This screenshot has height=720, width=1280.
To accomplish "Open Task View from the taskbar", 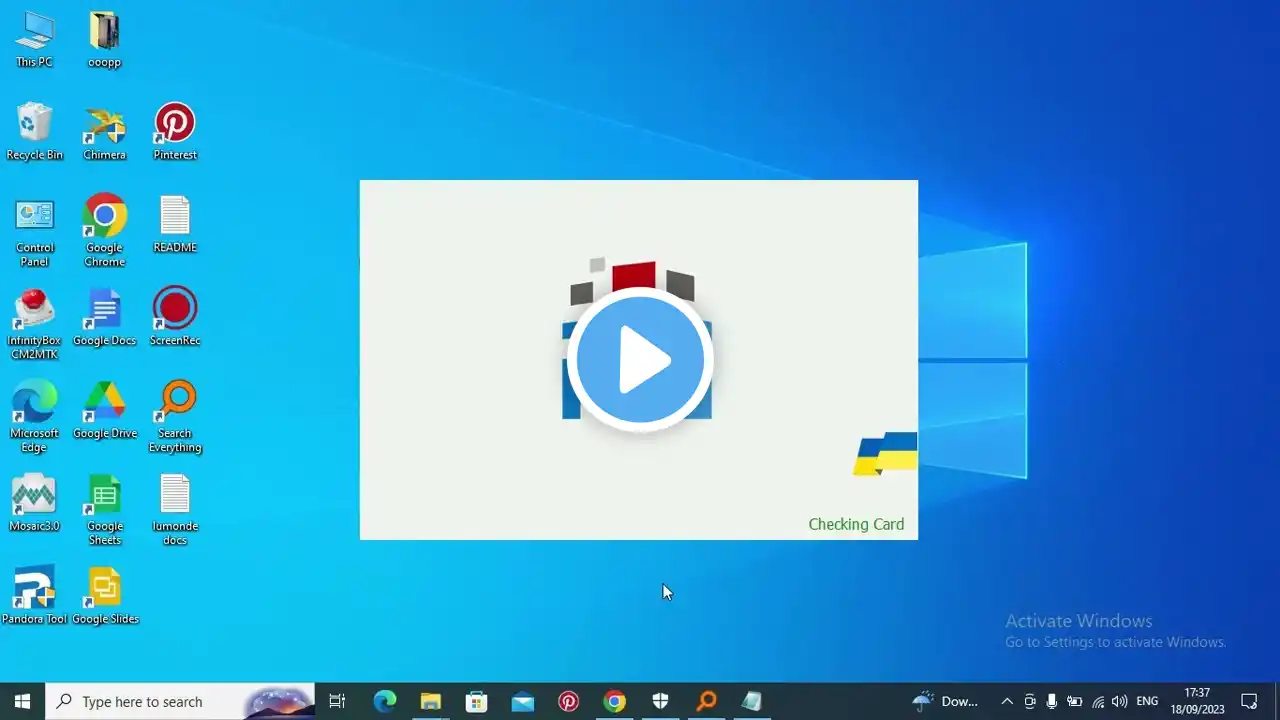I will pyautogui.click(x=337, y=701).
